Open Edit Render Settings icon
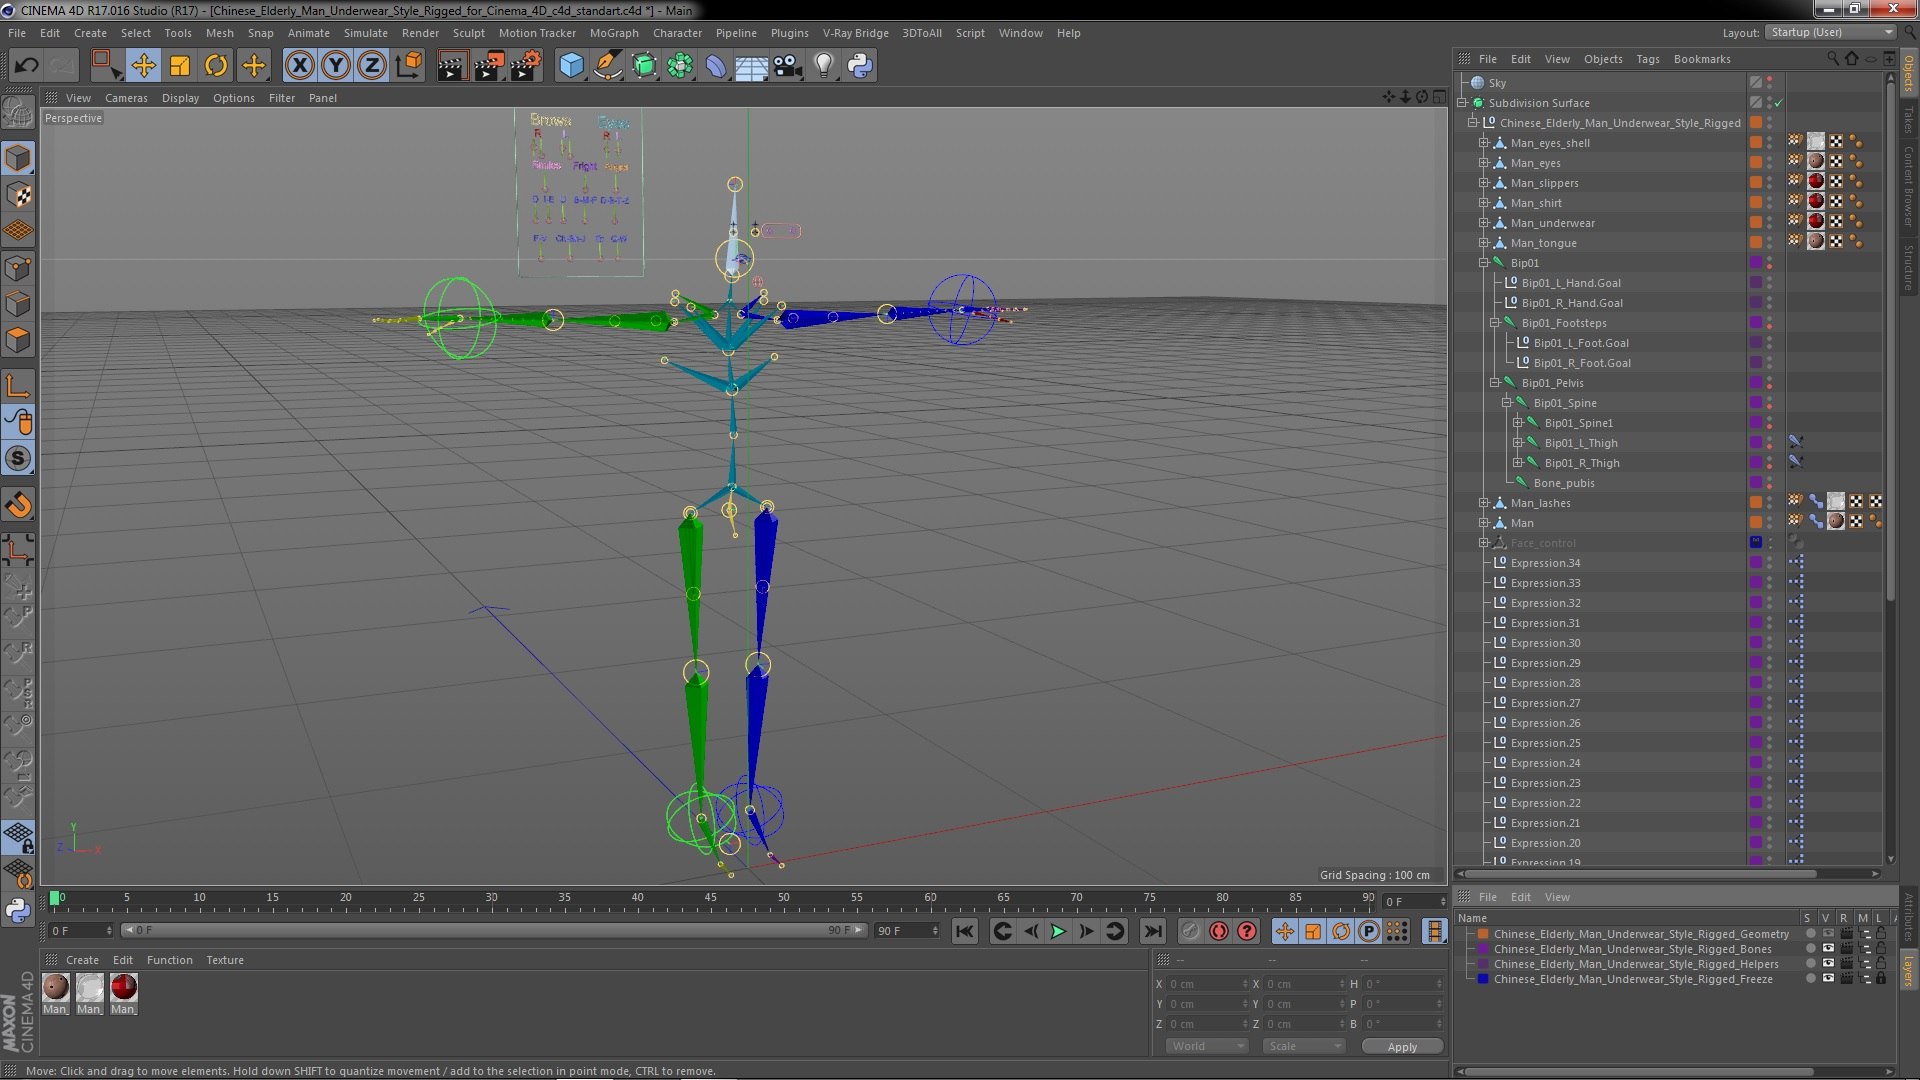Screen dimensions: 1920x1080 (525, 66)
